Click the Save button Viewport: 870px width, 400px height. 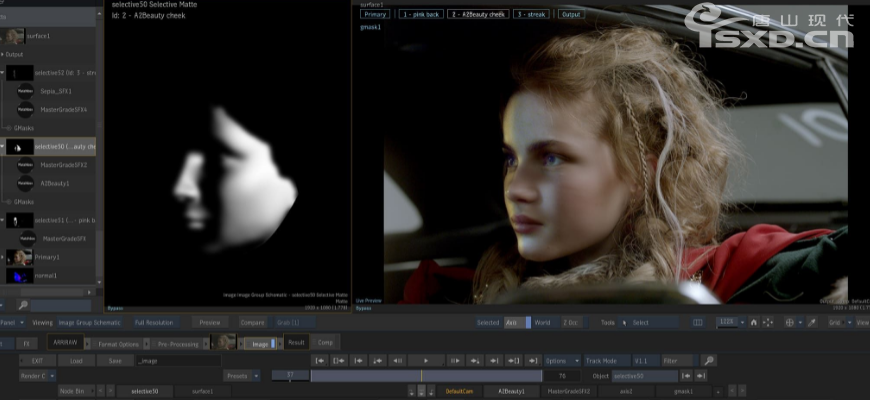click(115, 360)
